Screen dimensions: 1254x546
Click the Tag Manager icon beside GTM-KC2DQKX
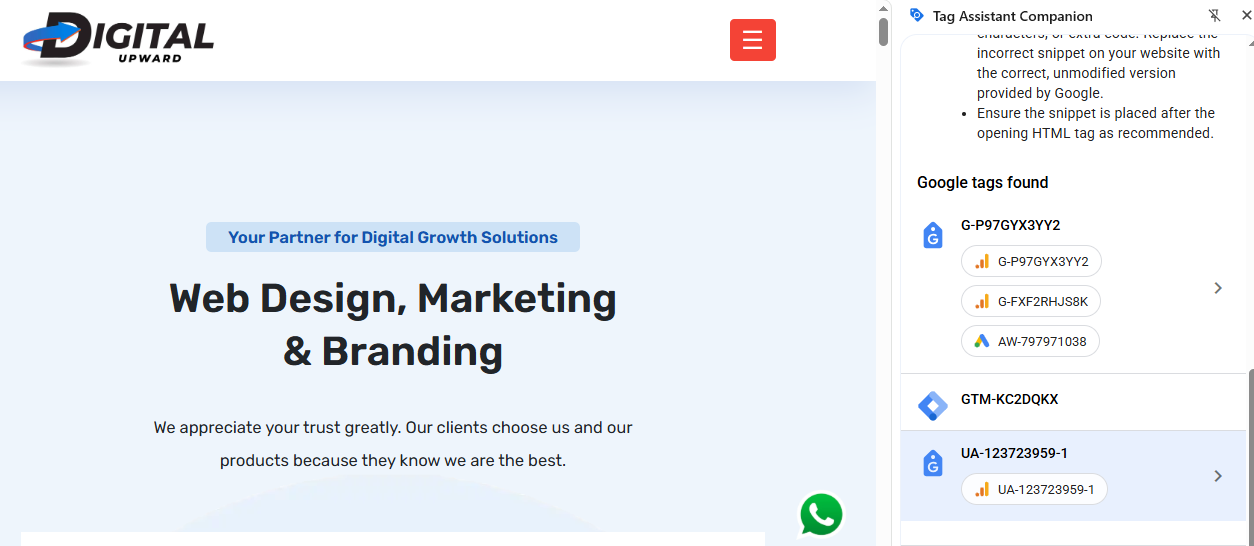932,405
